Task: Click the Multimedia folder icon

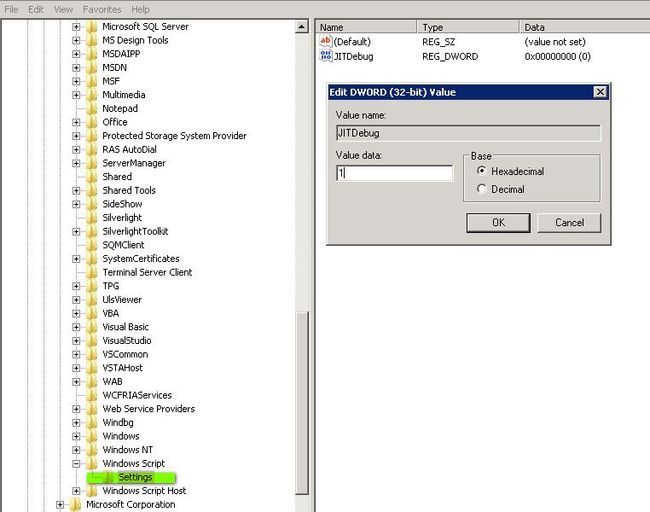Action: click(x=92, y=95)
